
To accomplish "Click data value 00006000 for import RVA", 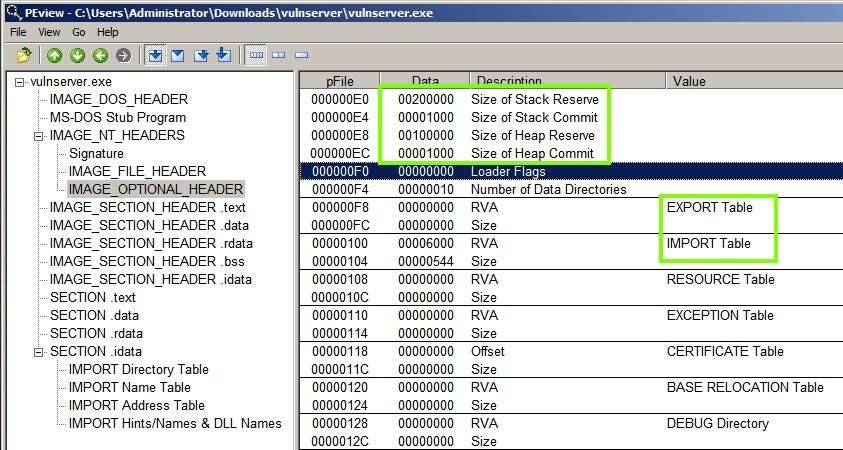I will click(426, 244).
